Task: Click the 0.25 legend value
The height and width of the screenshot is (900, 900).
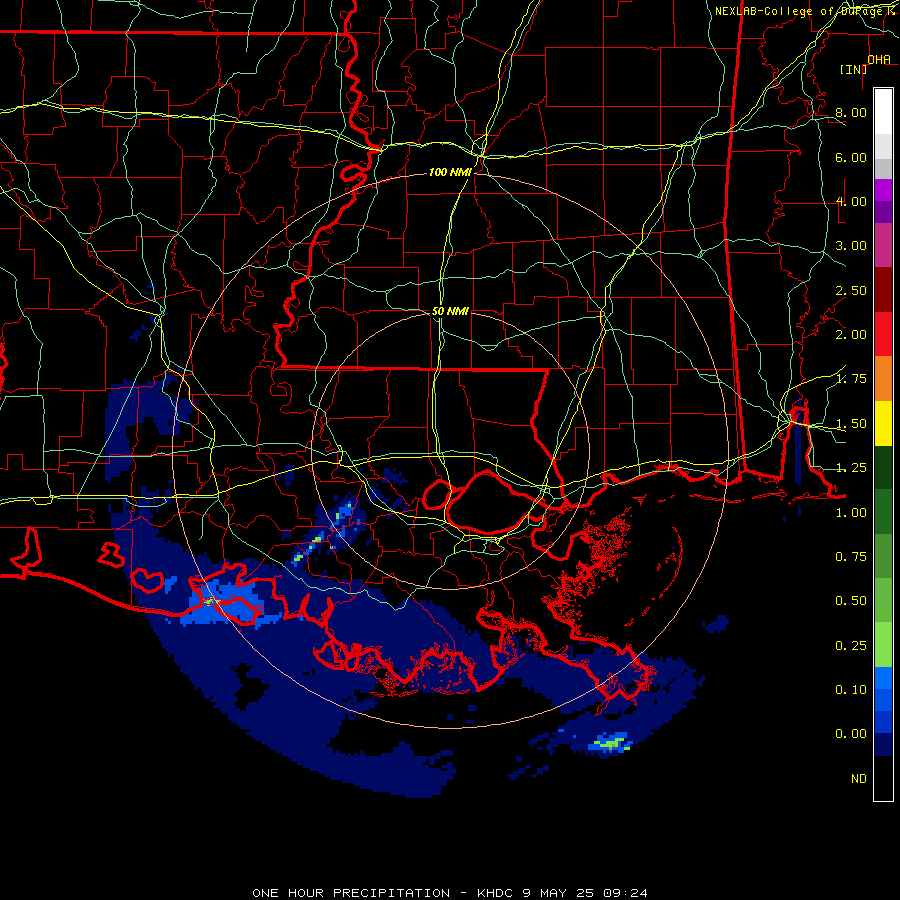Action: (x=850, y=646)
